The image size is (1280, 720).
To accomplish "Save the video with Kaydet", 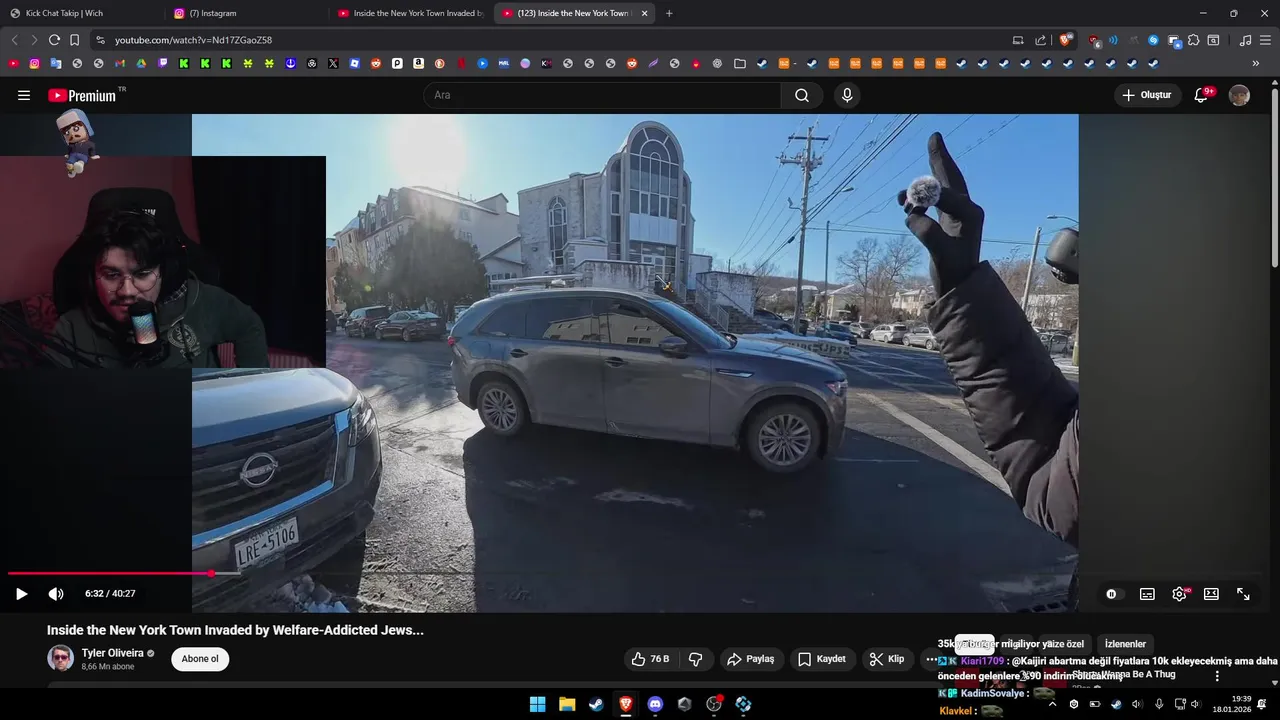I will (822, 659).
